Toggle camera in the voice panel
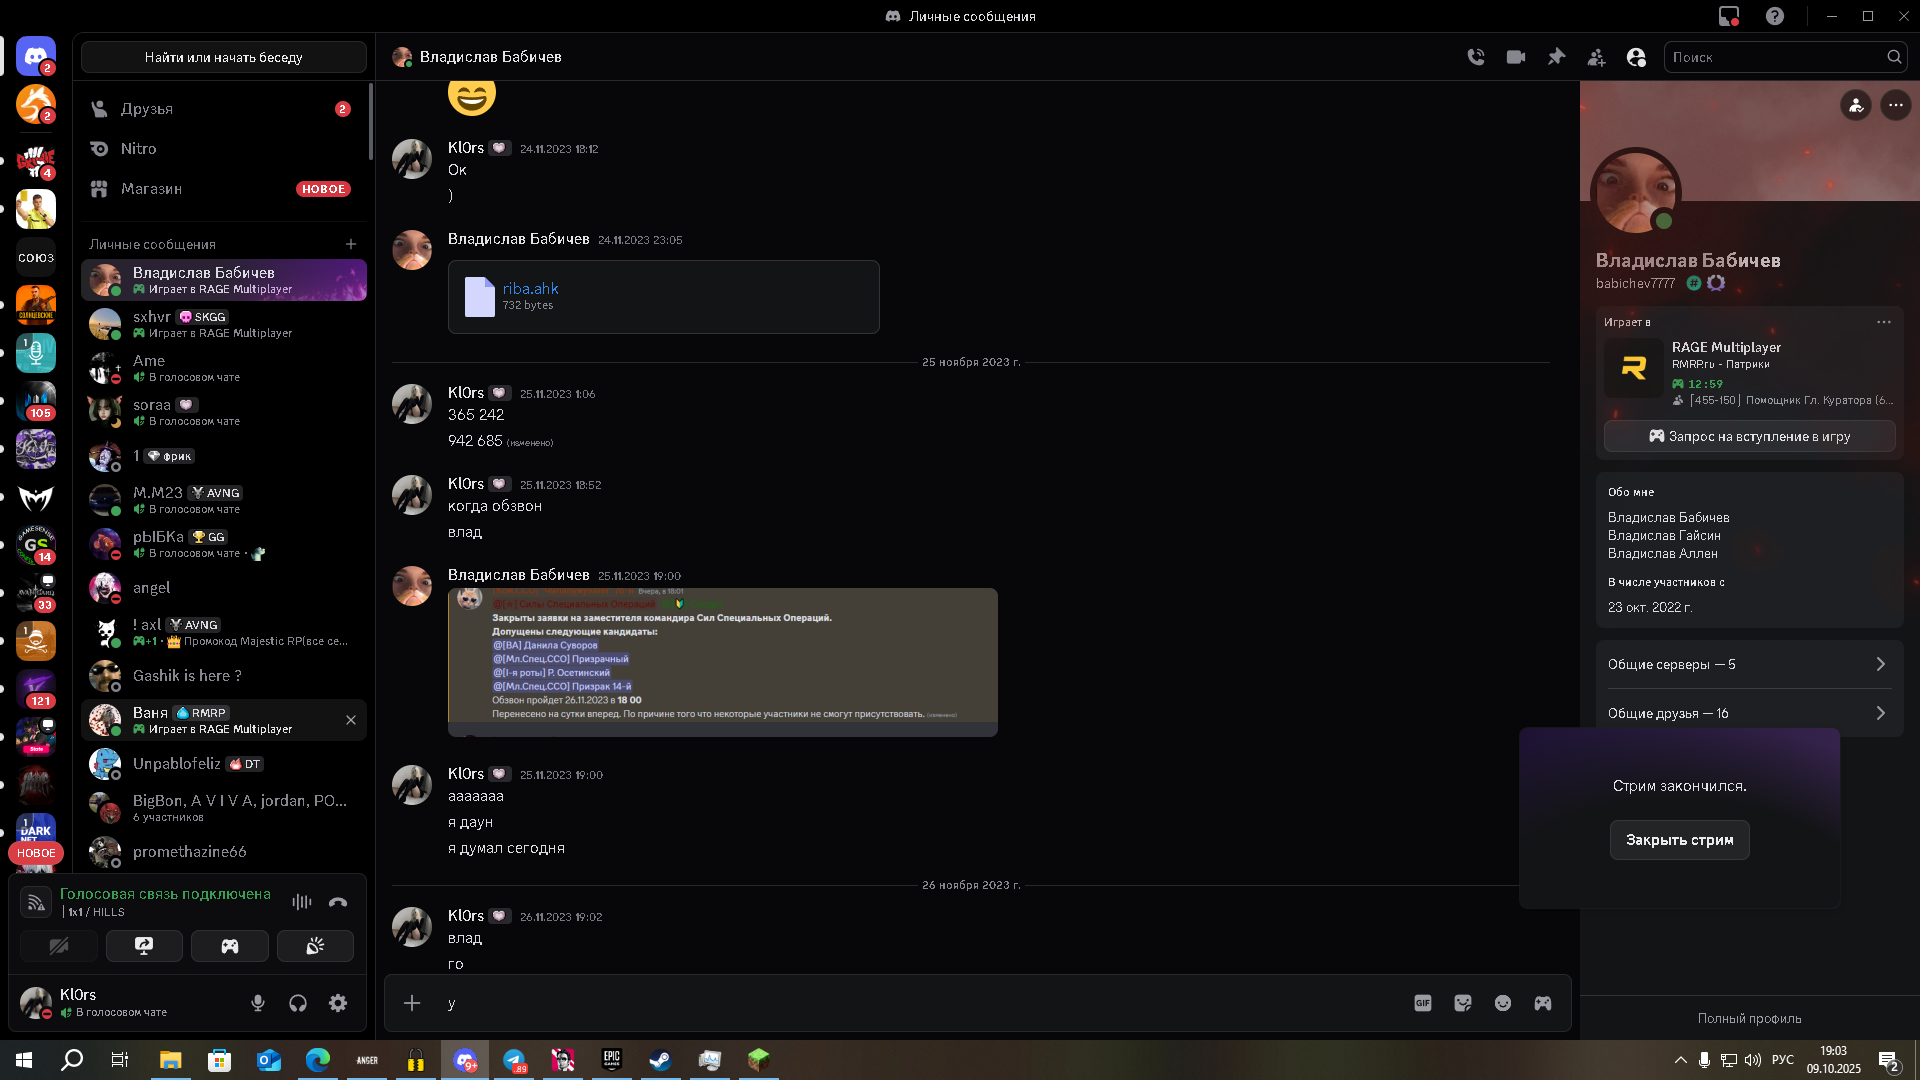The width and height of the screenshot is (1920, 1080). [x=59, y=946]
